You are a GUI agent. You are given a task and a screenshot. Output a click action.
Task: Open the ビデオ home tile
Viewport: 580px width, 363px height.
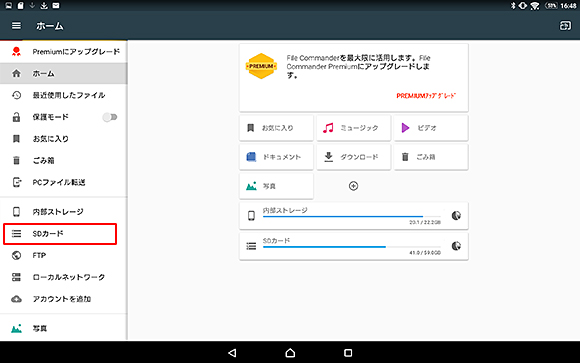431,128
